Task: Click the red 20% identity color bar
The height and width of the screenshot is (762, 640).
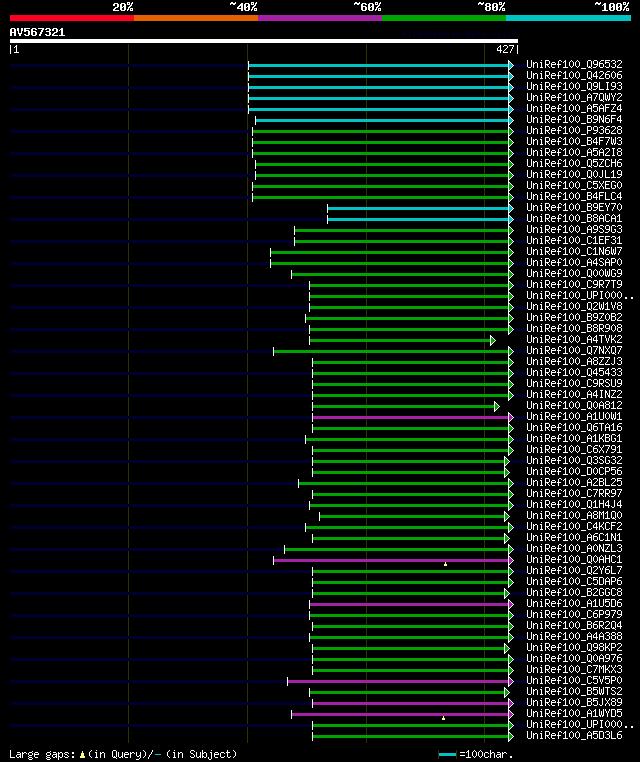Action: click(x=72, y=18)
